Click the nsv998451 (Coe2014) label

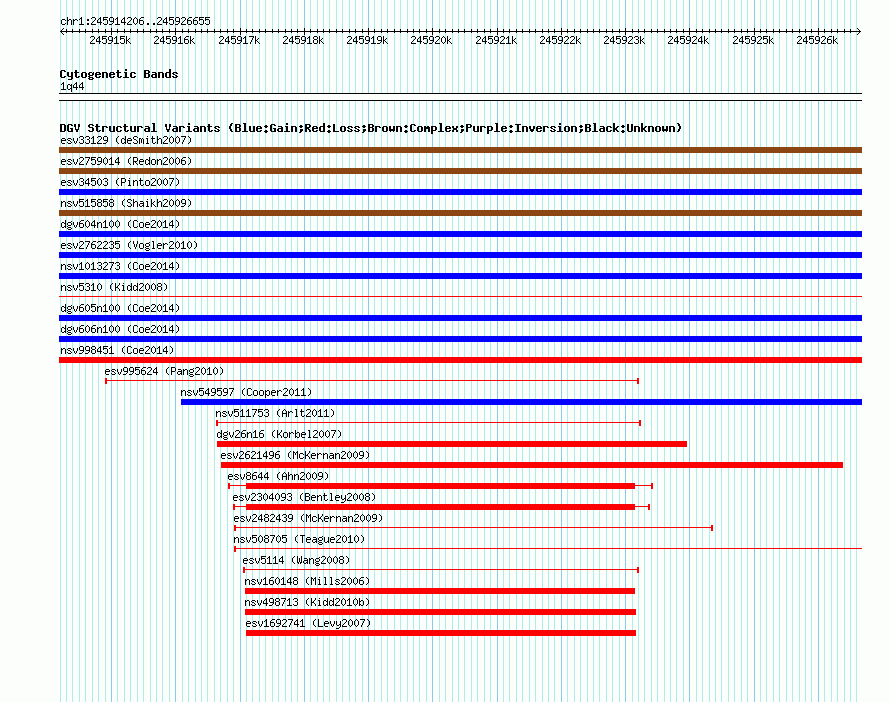[117, 350]
